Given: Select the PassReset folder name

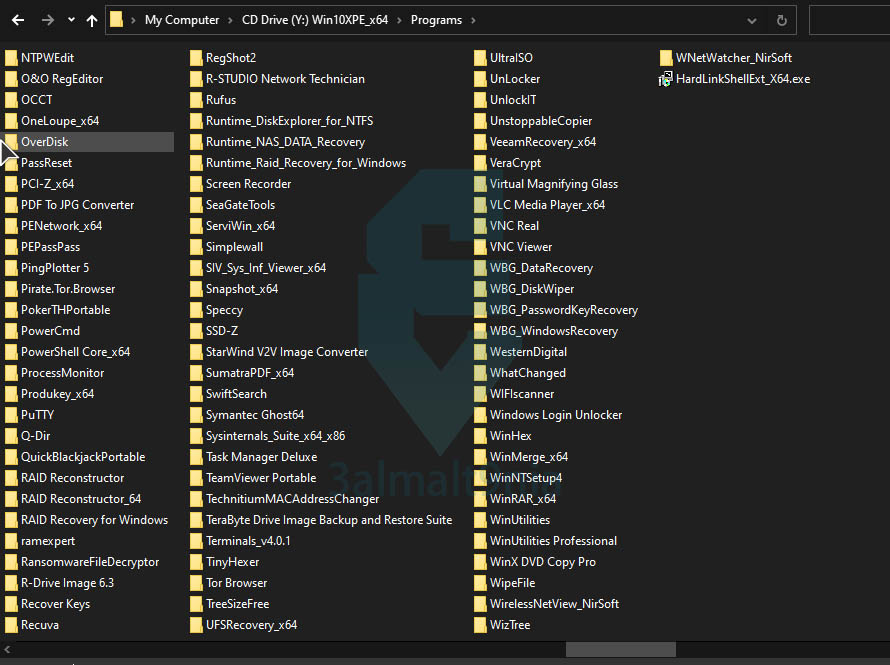Looking at the screenshot, I should click(x=47, y=163).
